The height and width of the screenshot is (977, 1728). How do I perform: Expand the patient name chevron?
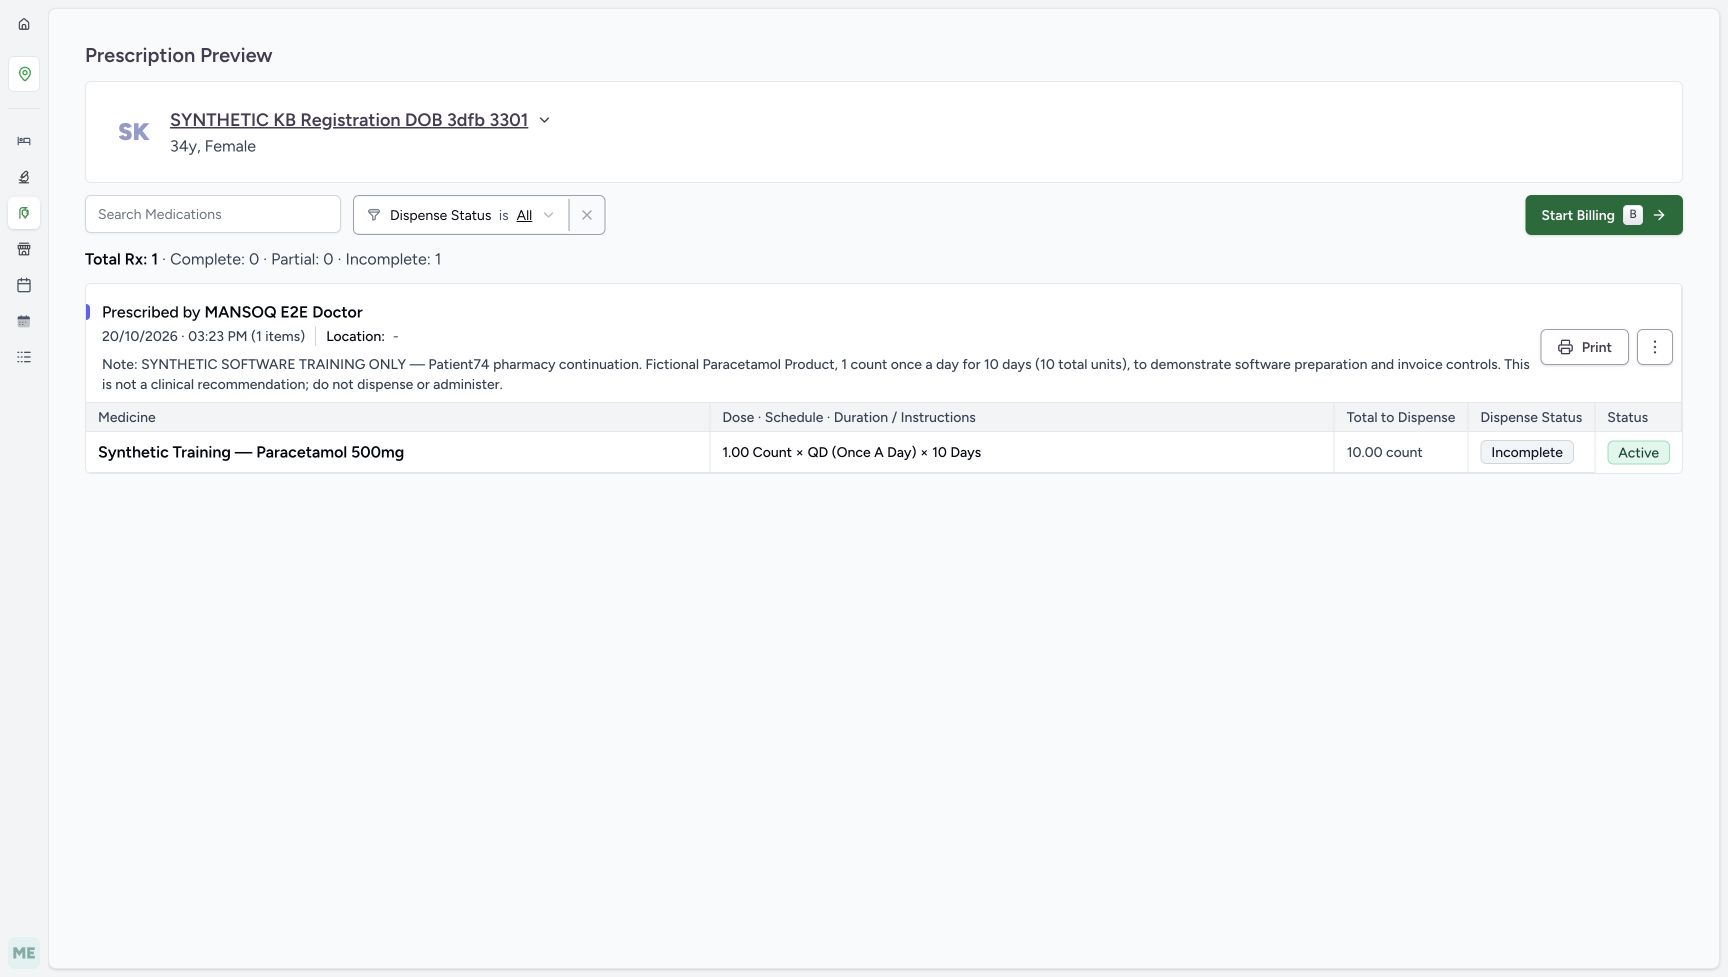[x=545, y=120]
